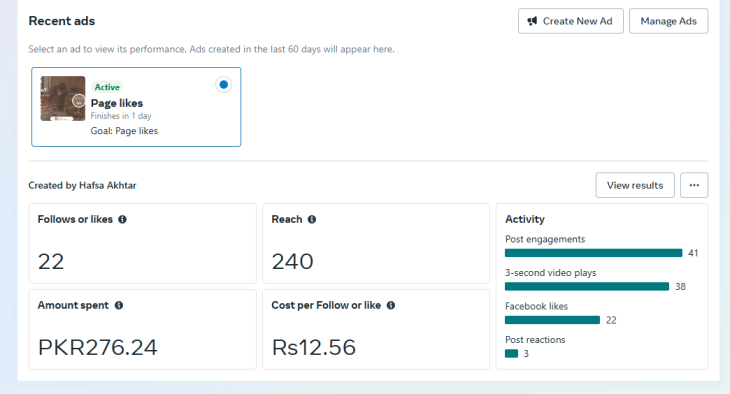Image resolution: width=730 pixels, height=394 pixels.
Task: Show info tooltip for Amount spent
Action: [x=119, y=306]
